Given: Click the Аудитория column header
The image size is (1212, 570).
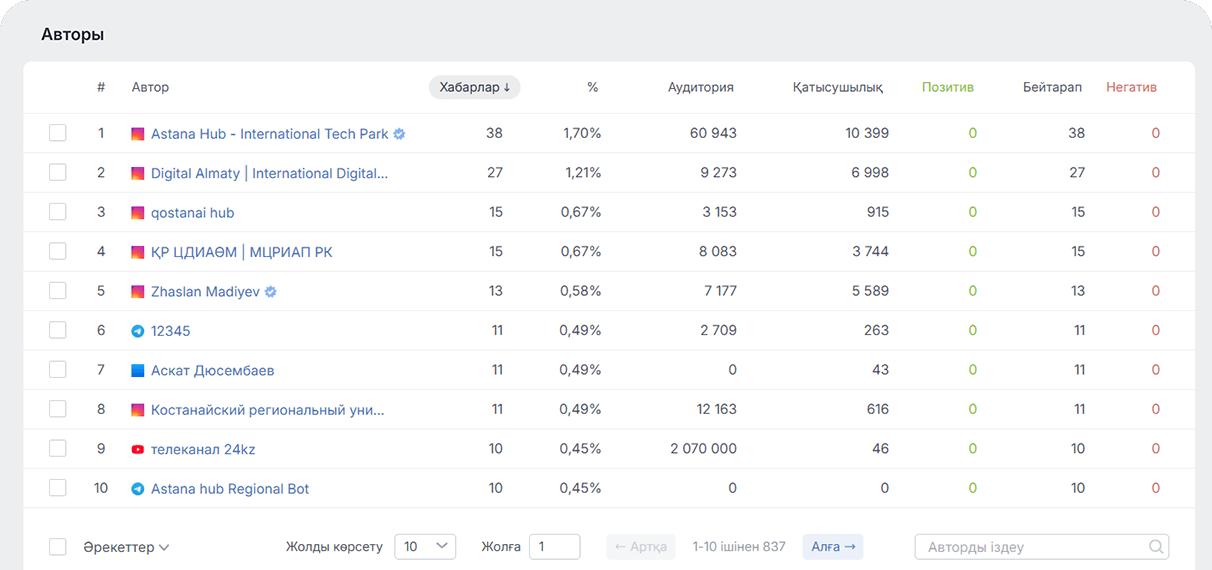Looking at the screenshot, I should pyautogui.click(x=701, y=87).
